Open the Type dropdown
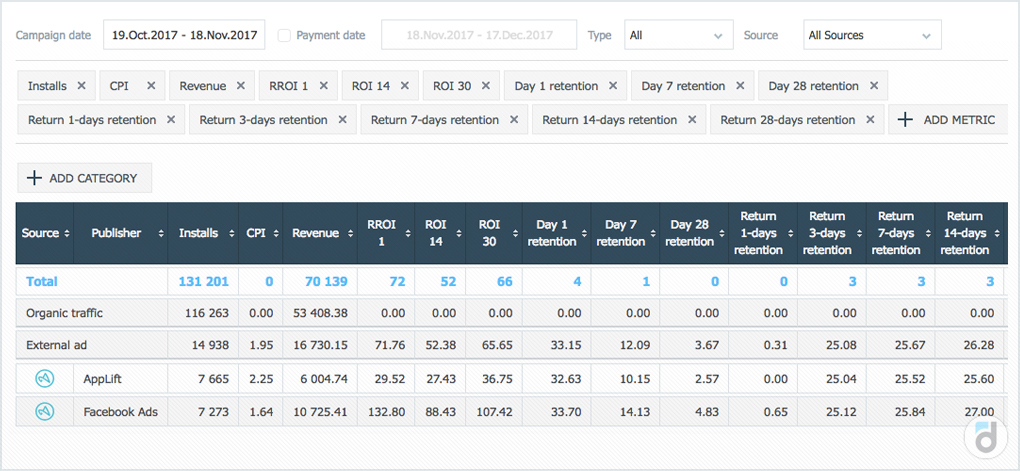The image size is (1020, 471). coord(677,35)
